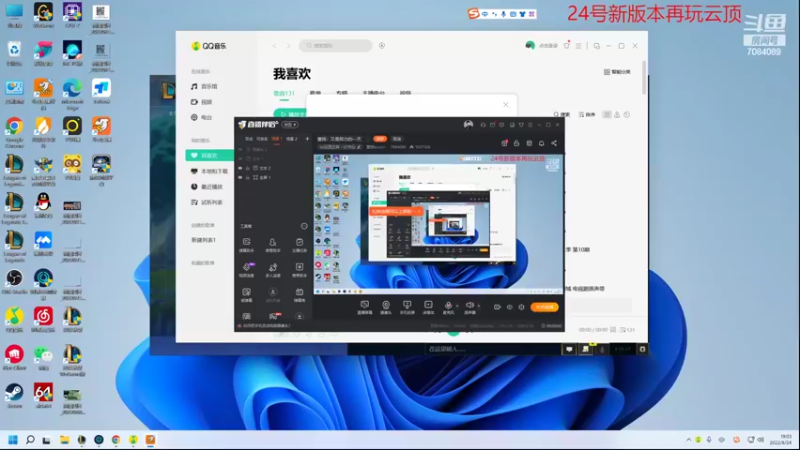
Task: Open 本地和下载 in QQ Music sidebar
Action: (x=209, y=171)
